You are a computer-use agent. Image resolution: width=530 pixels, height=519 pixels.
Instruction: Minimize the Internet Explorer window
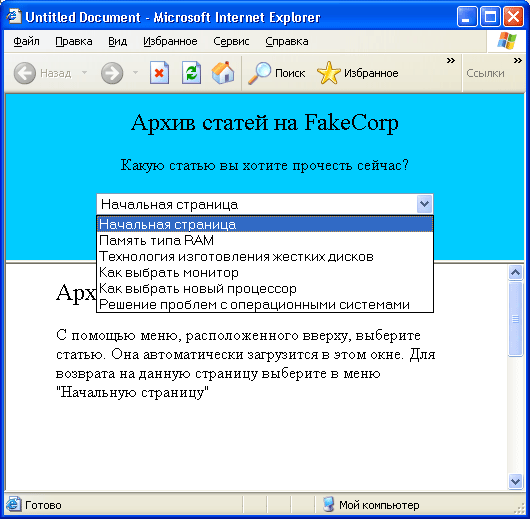[x=466, y=16]
